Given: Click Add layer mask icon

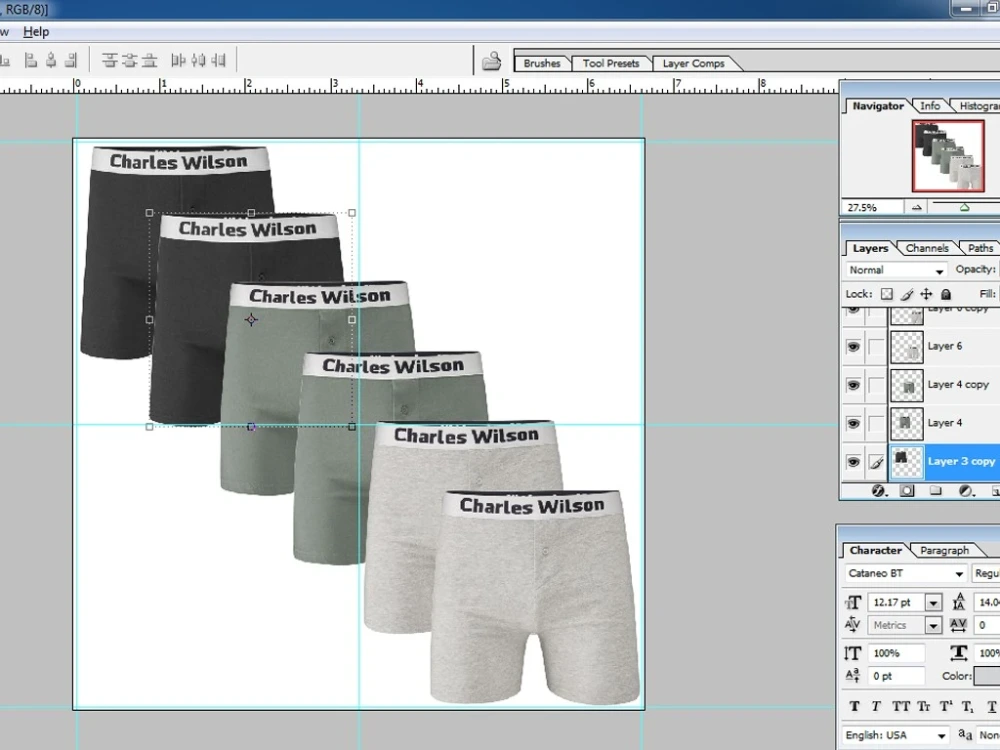Looking at the screenshot, I should pyautogui.click(x=907, y=490).
